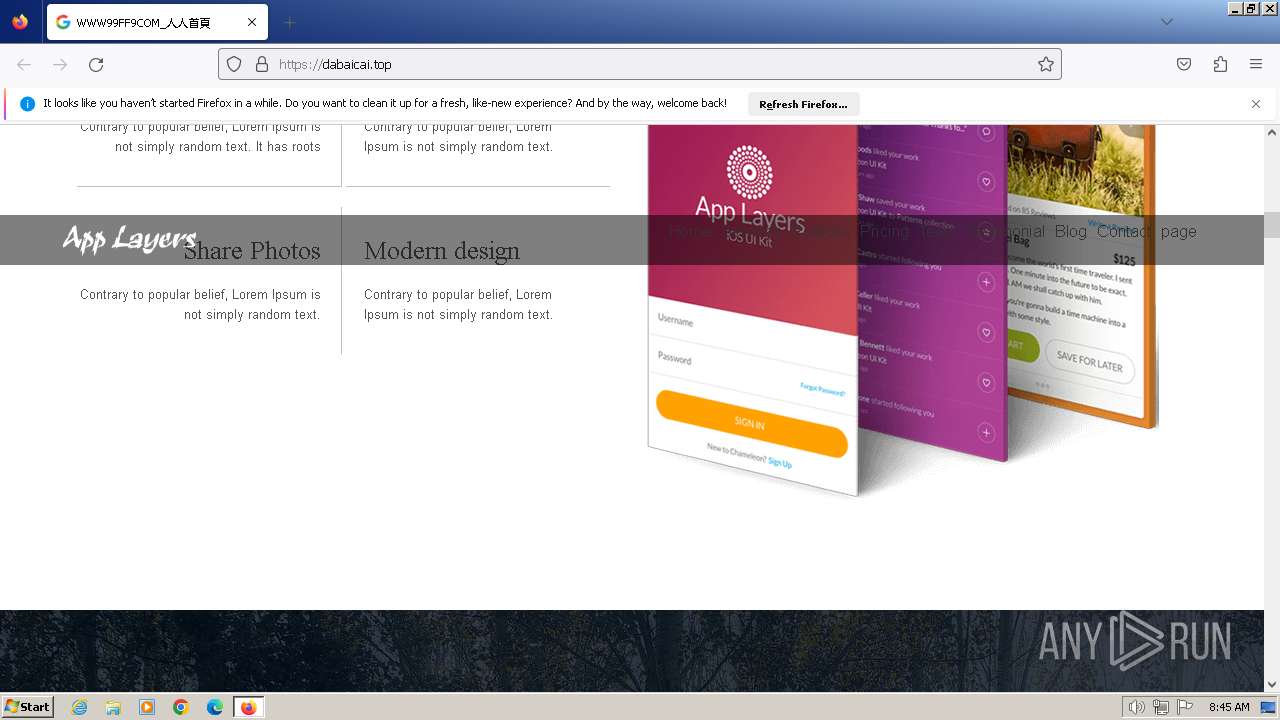This screenshot has height=720, width=1280.
Task: Open a new tab with plus
Action: pos(289,22)
